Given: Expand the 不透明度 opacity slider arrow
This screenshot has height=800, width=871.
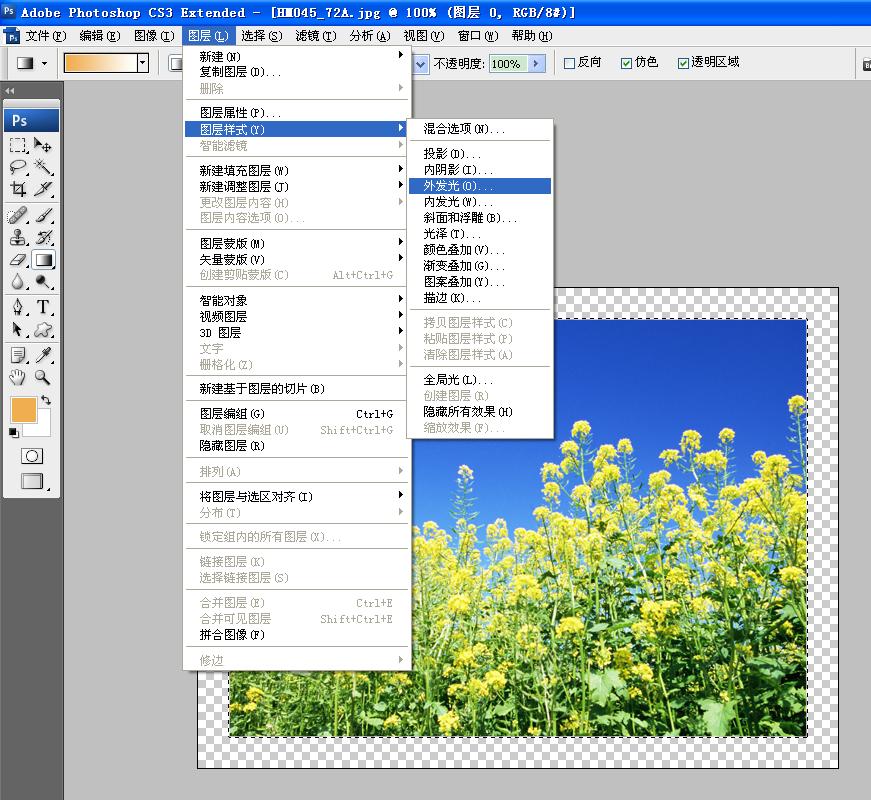Looking at the screenshot, I should tap(536, 63).
